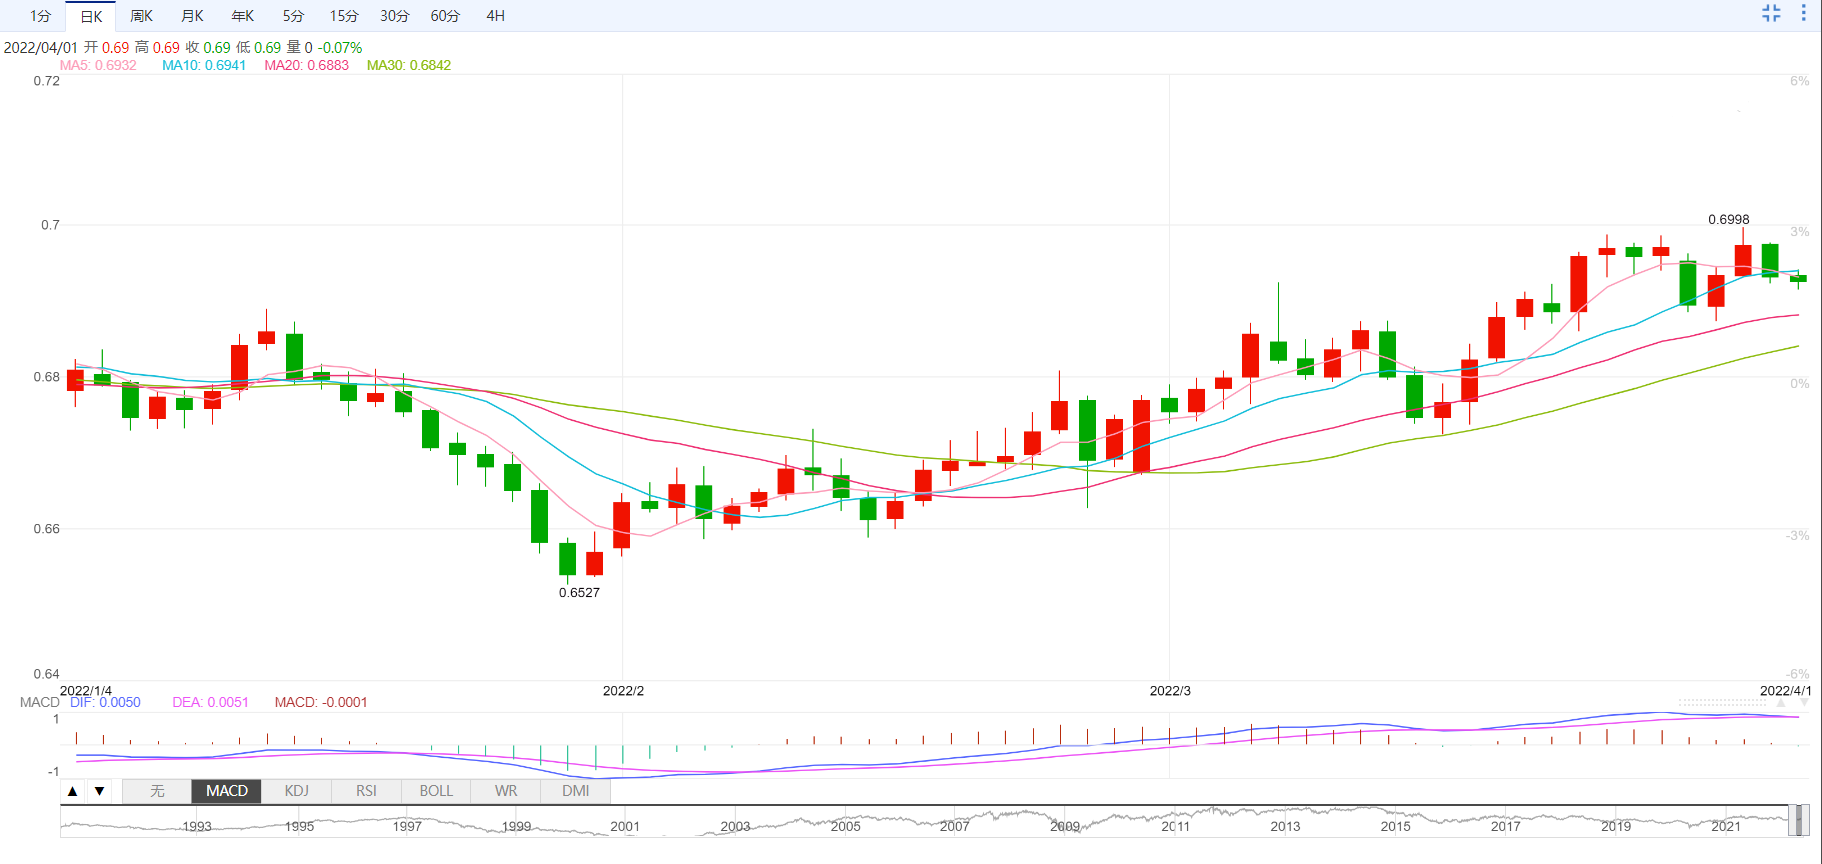Switch to the 年K yearly tab
This screenshot has height=864, width=1822.
click(x=243, y=16)
